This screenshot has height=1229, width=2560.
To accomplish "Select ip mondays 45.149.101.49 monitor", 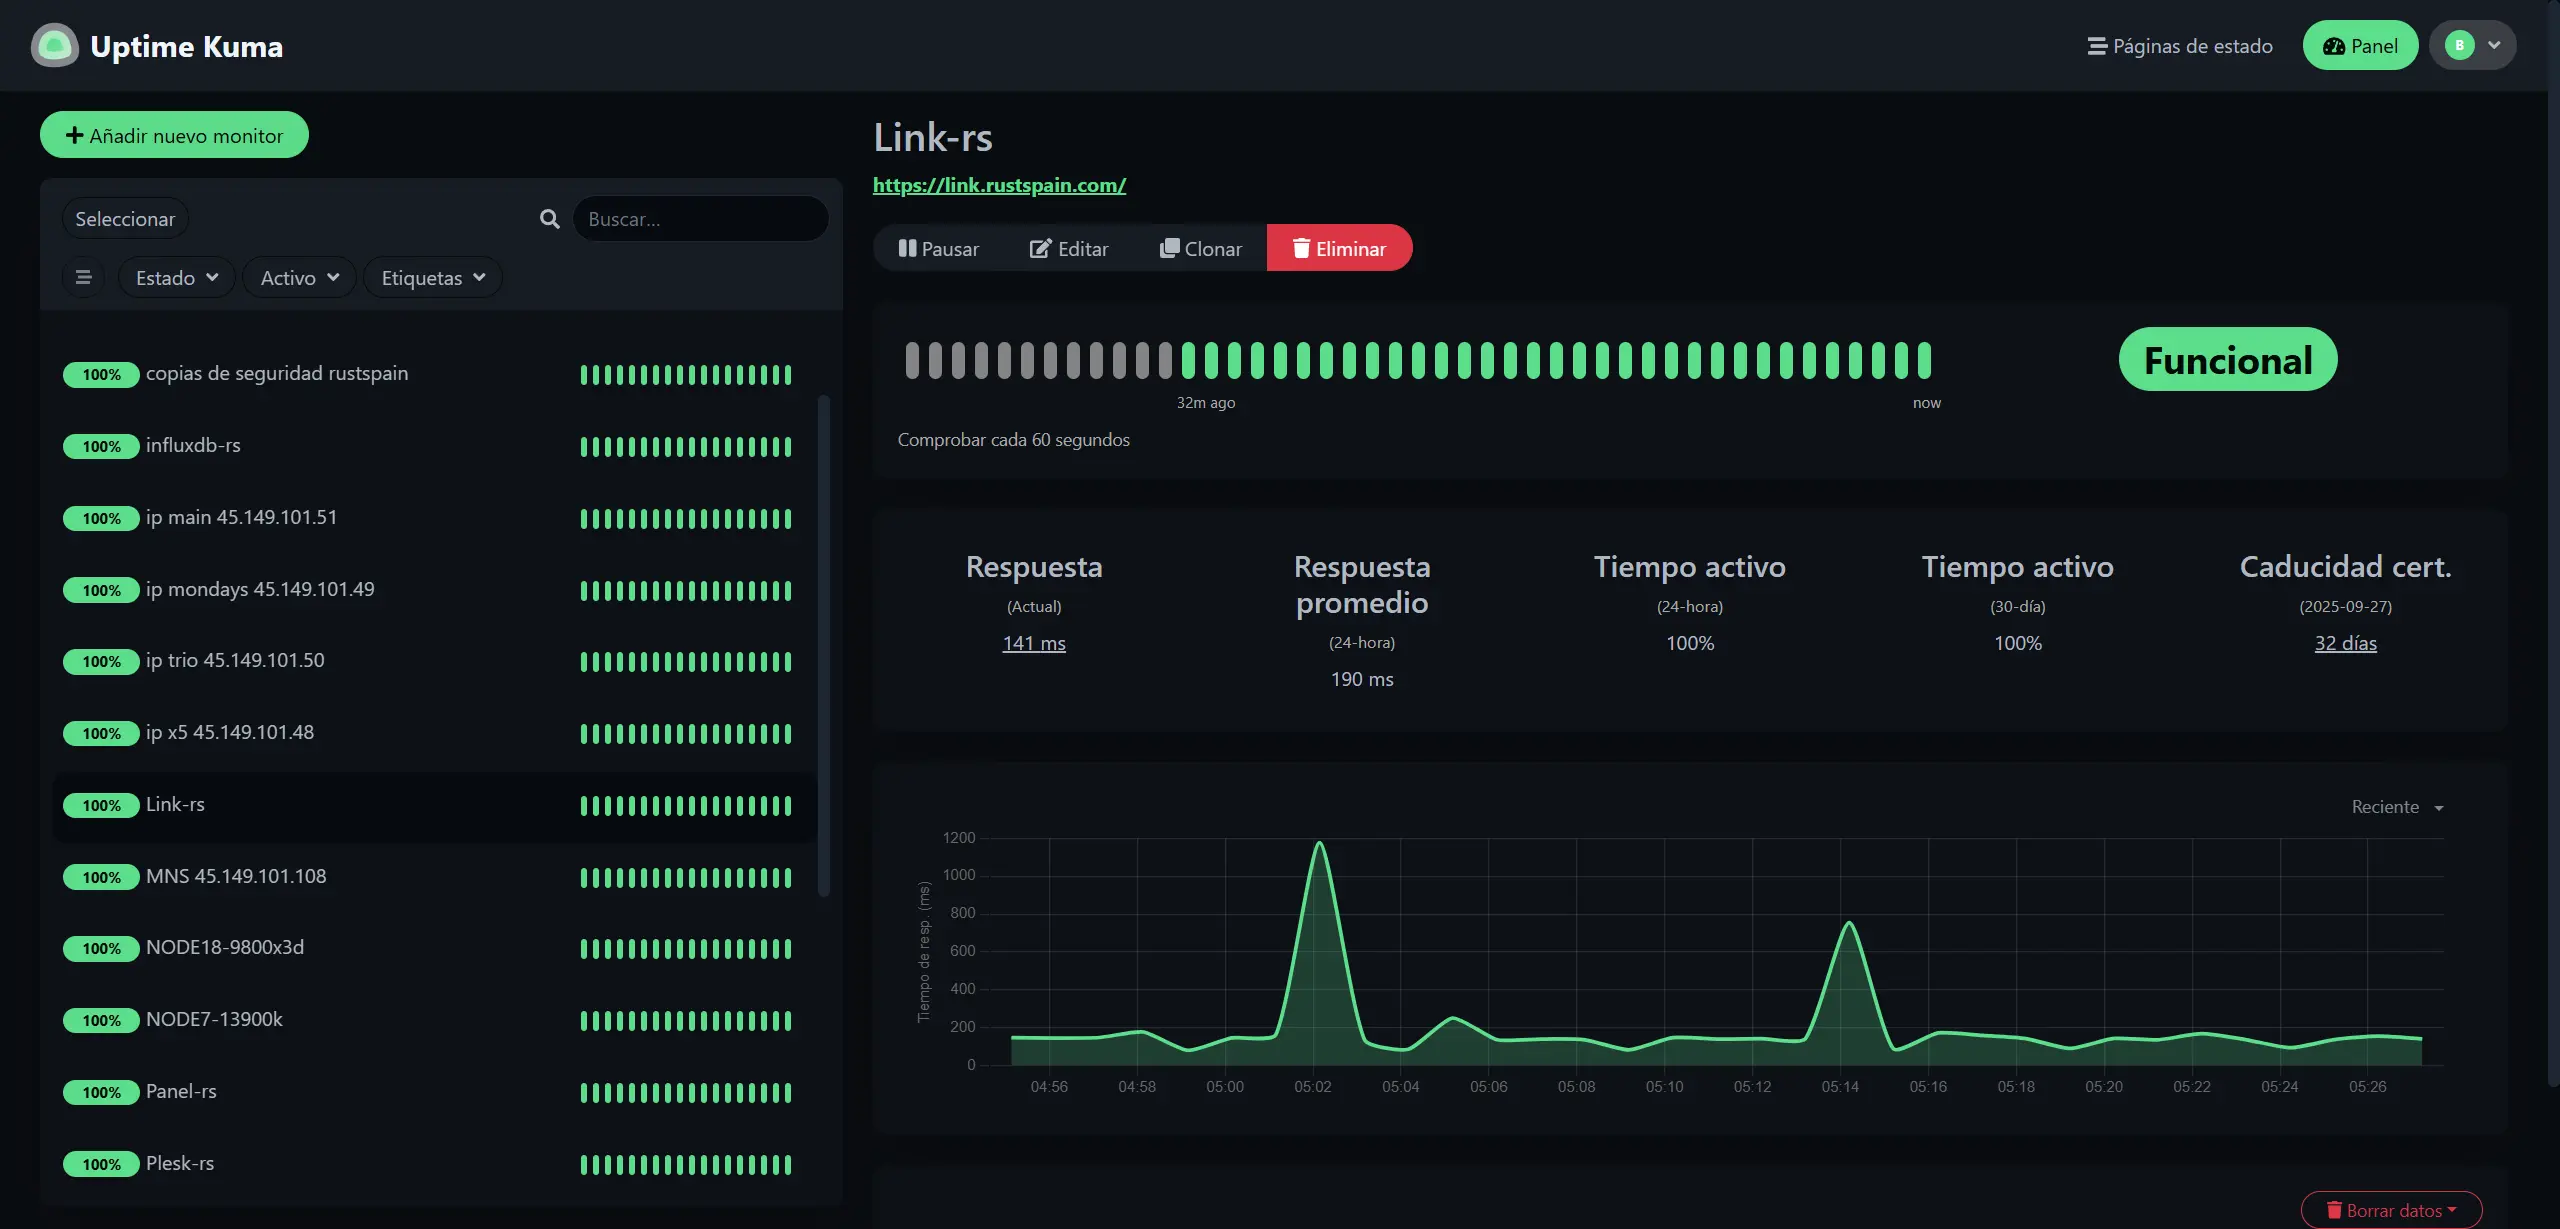I will click(x=434, y=590).
